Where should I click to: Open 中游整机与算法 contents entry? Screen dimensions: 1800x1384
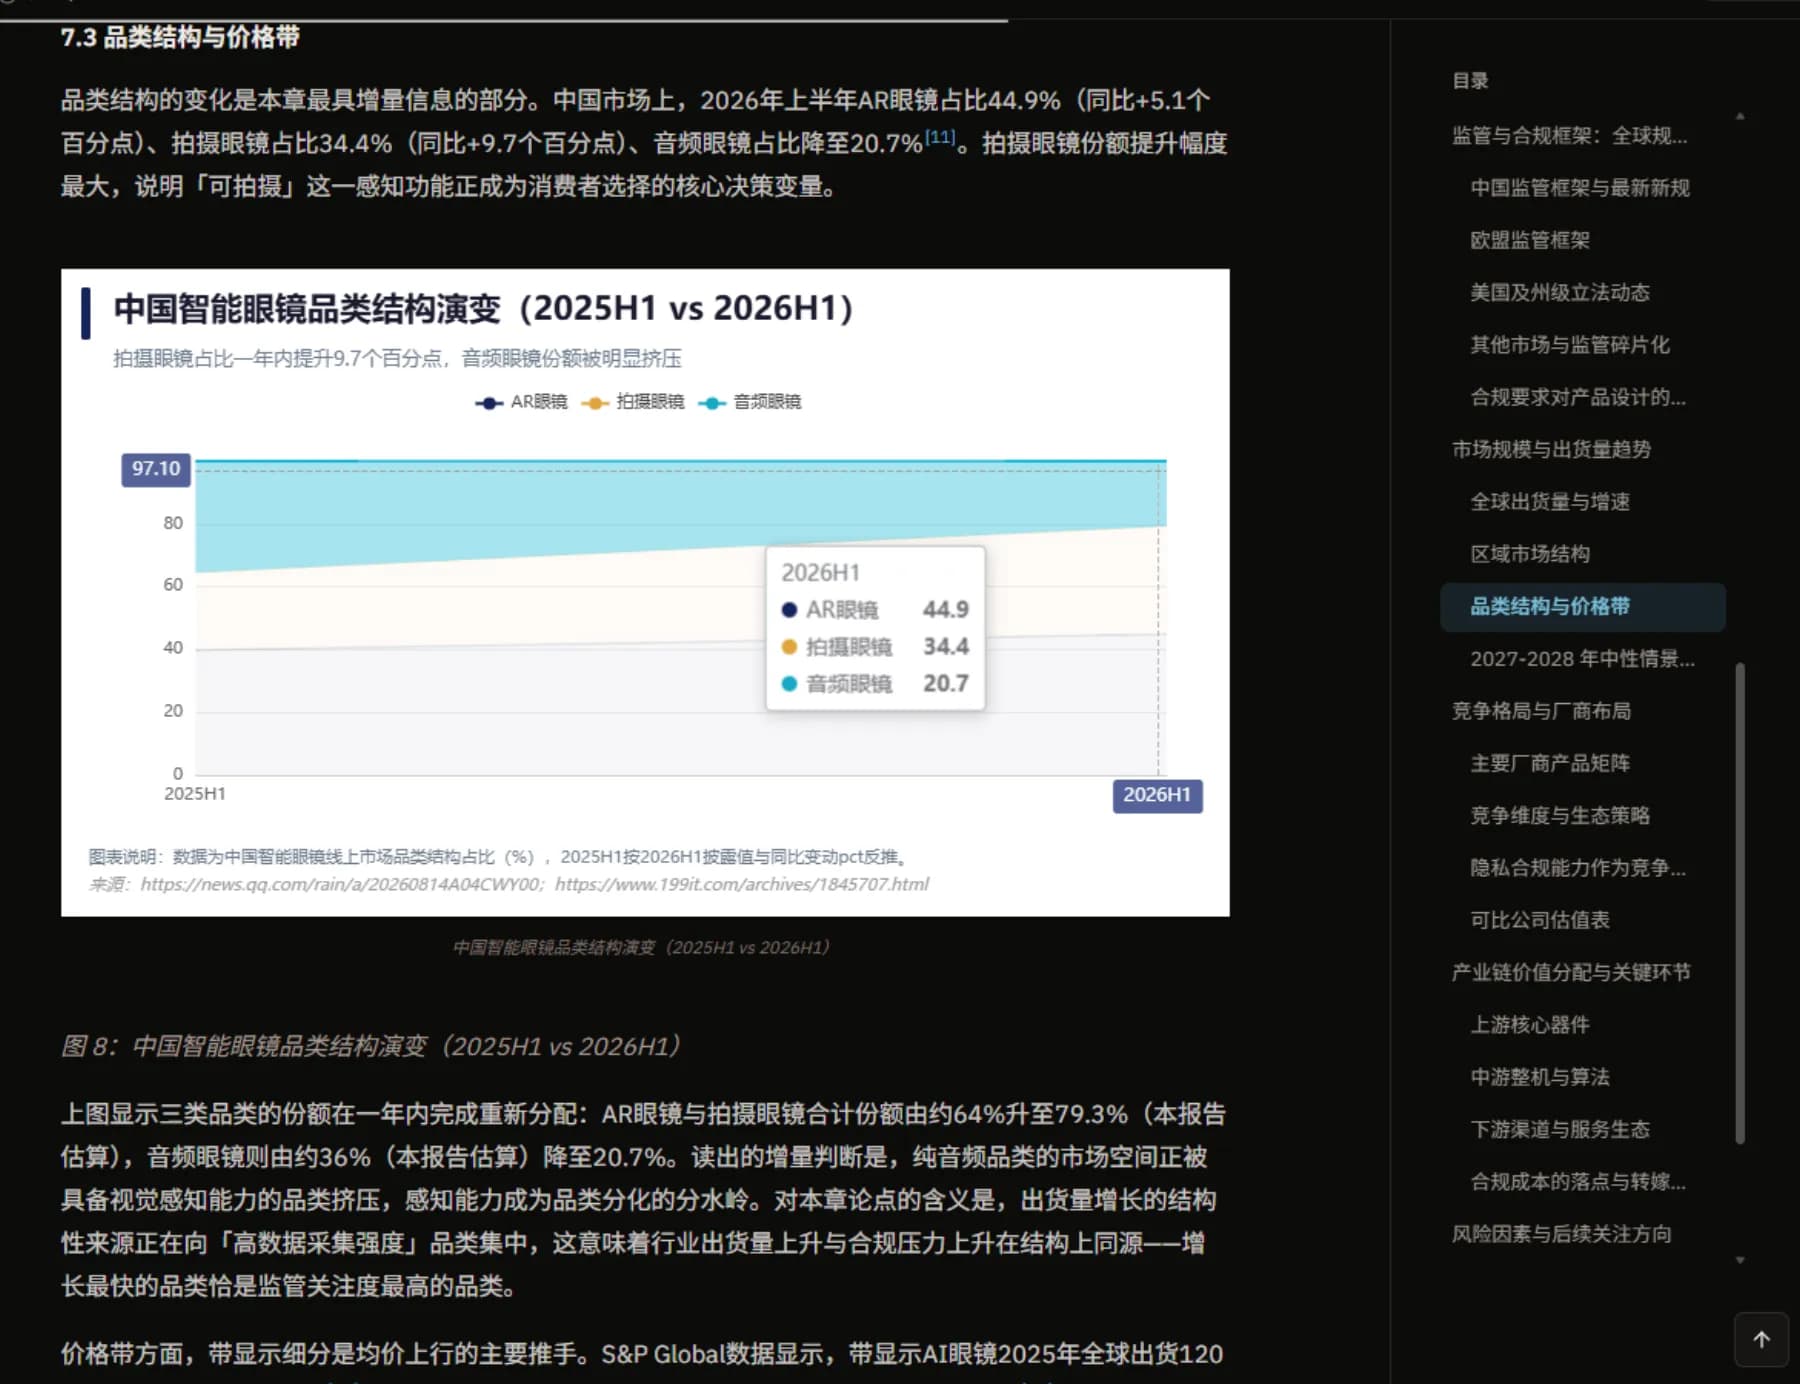[1540, 1077]
